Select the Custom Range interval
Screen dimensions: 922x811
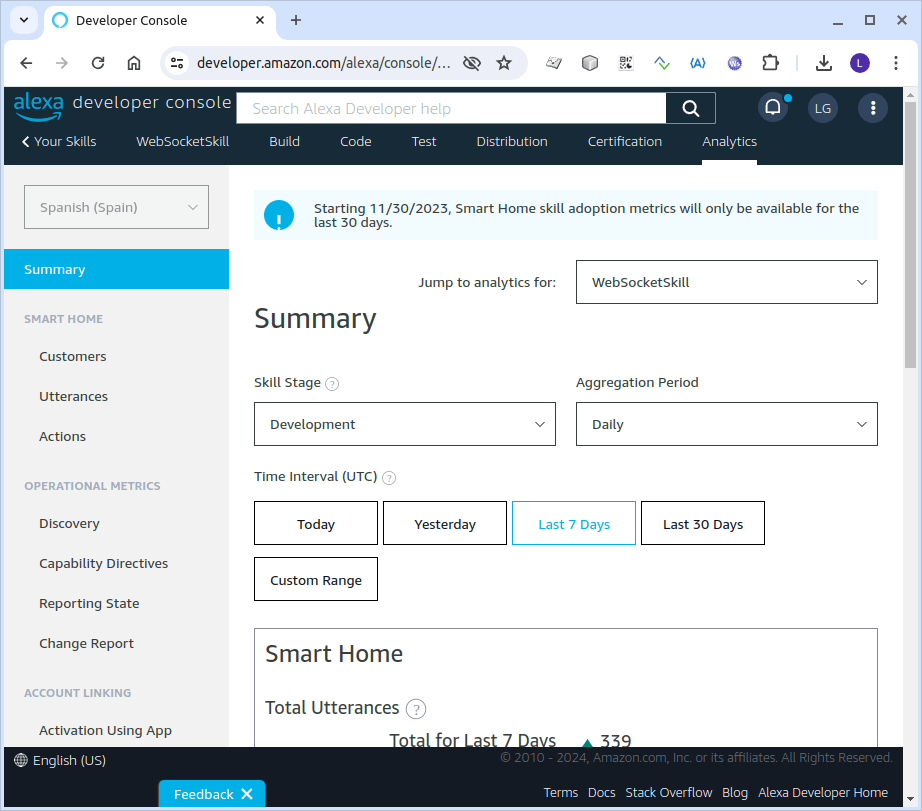pos(316,579)
